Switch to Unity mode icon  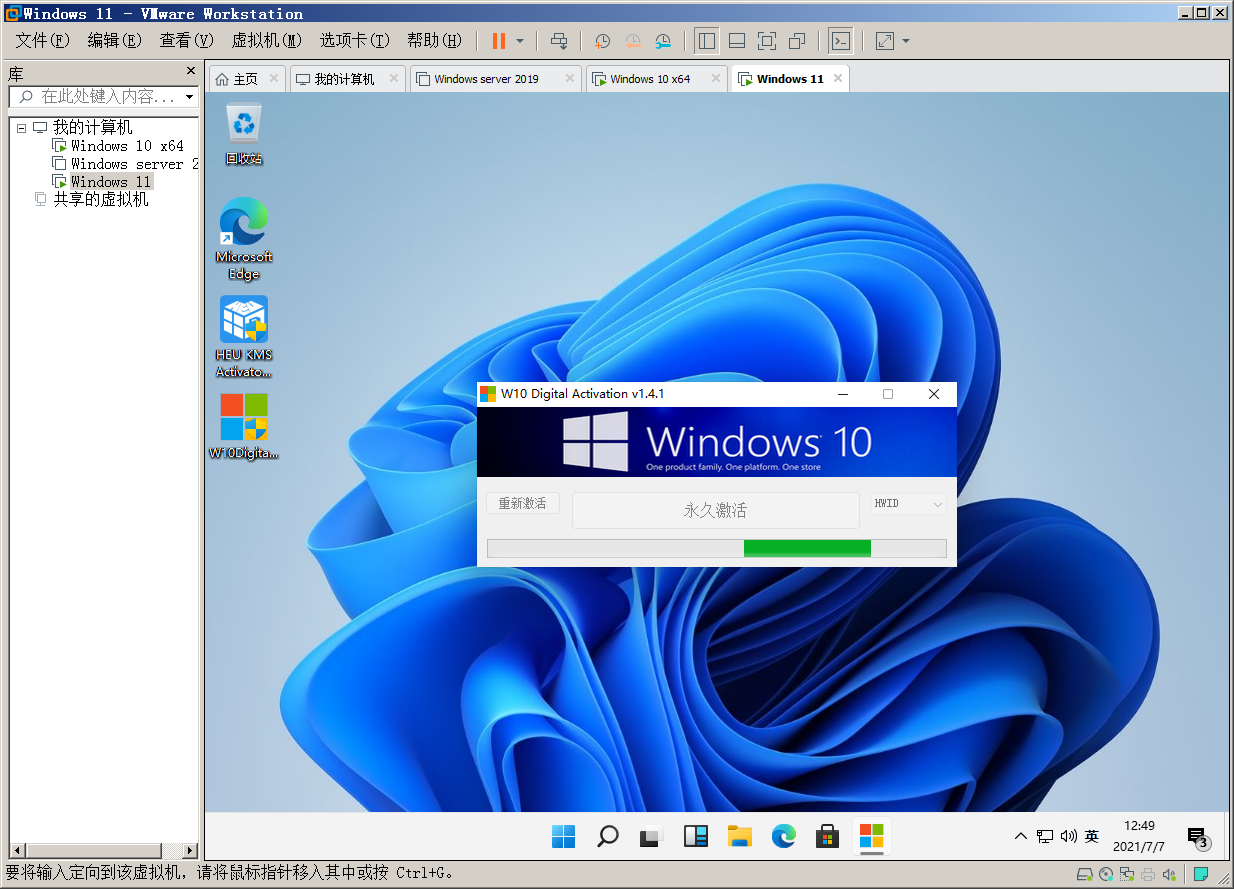click(797, 41)
